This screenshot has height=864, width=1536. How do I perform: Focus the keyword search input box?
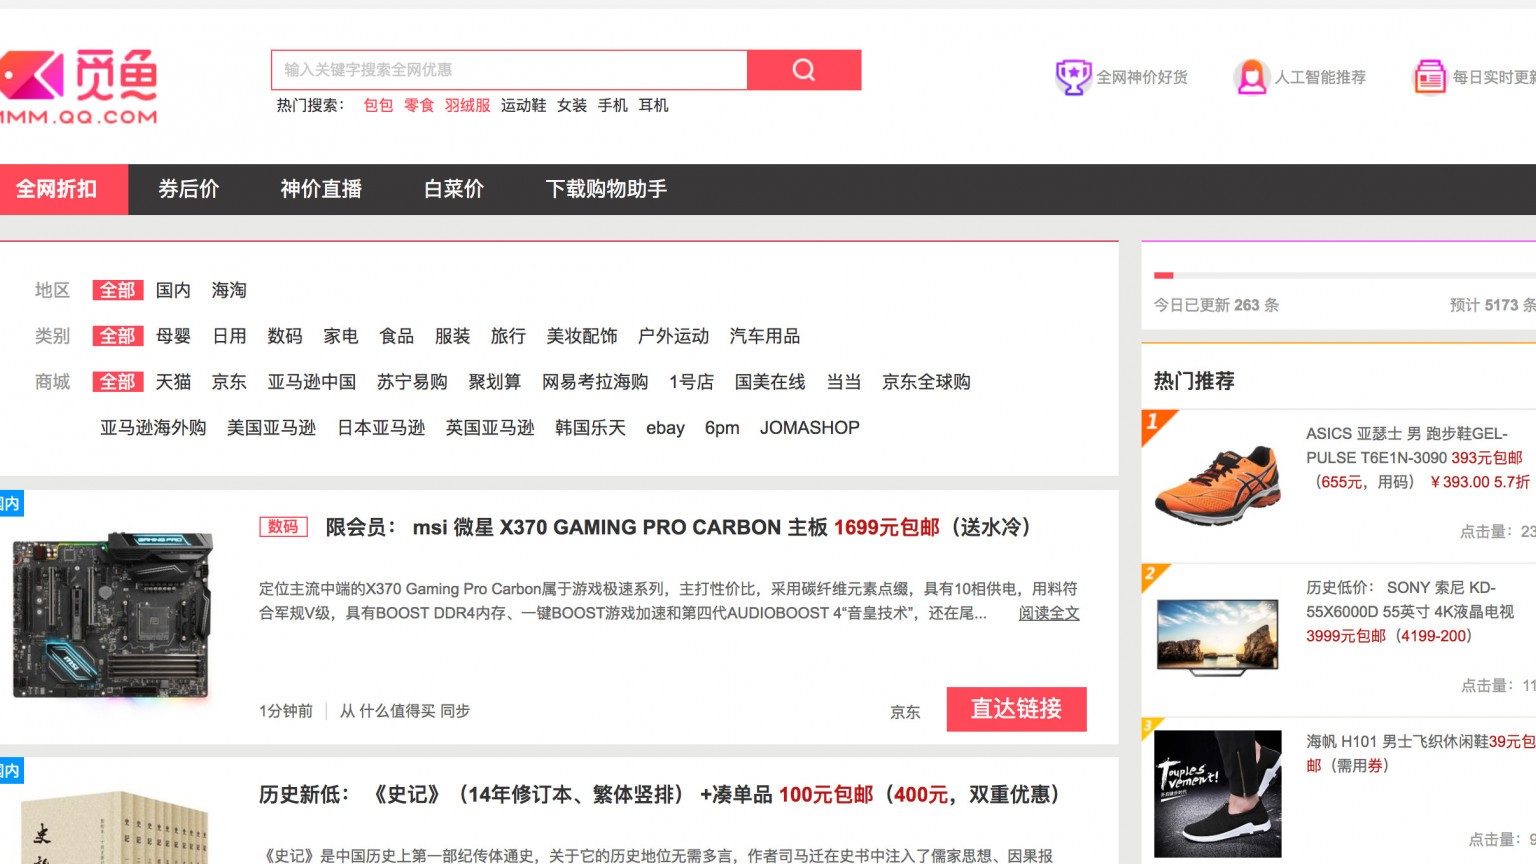pyautogui.click(x=509, y=70)
